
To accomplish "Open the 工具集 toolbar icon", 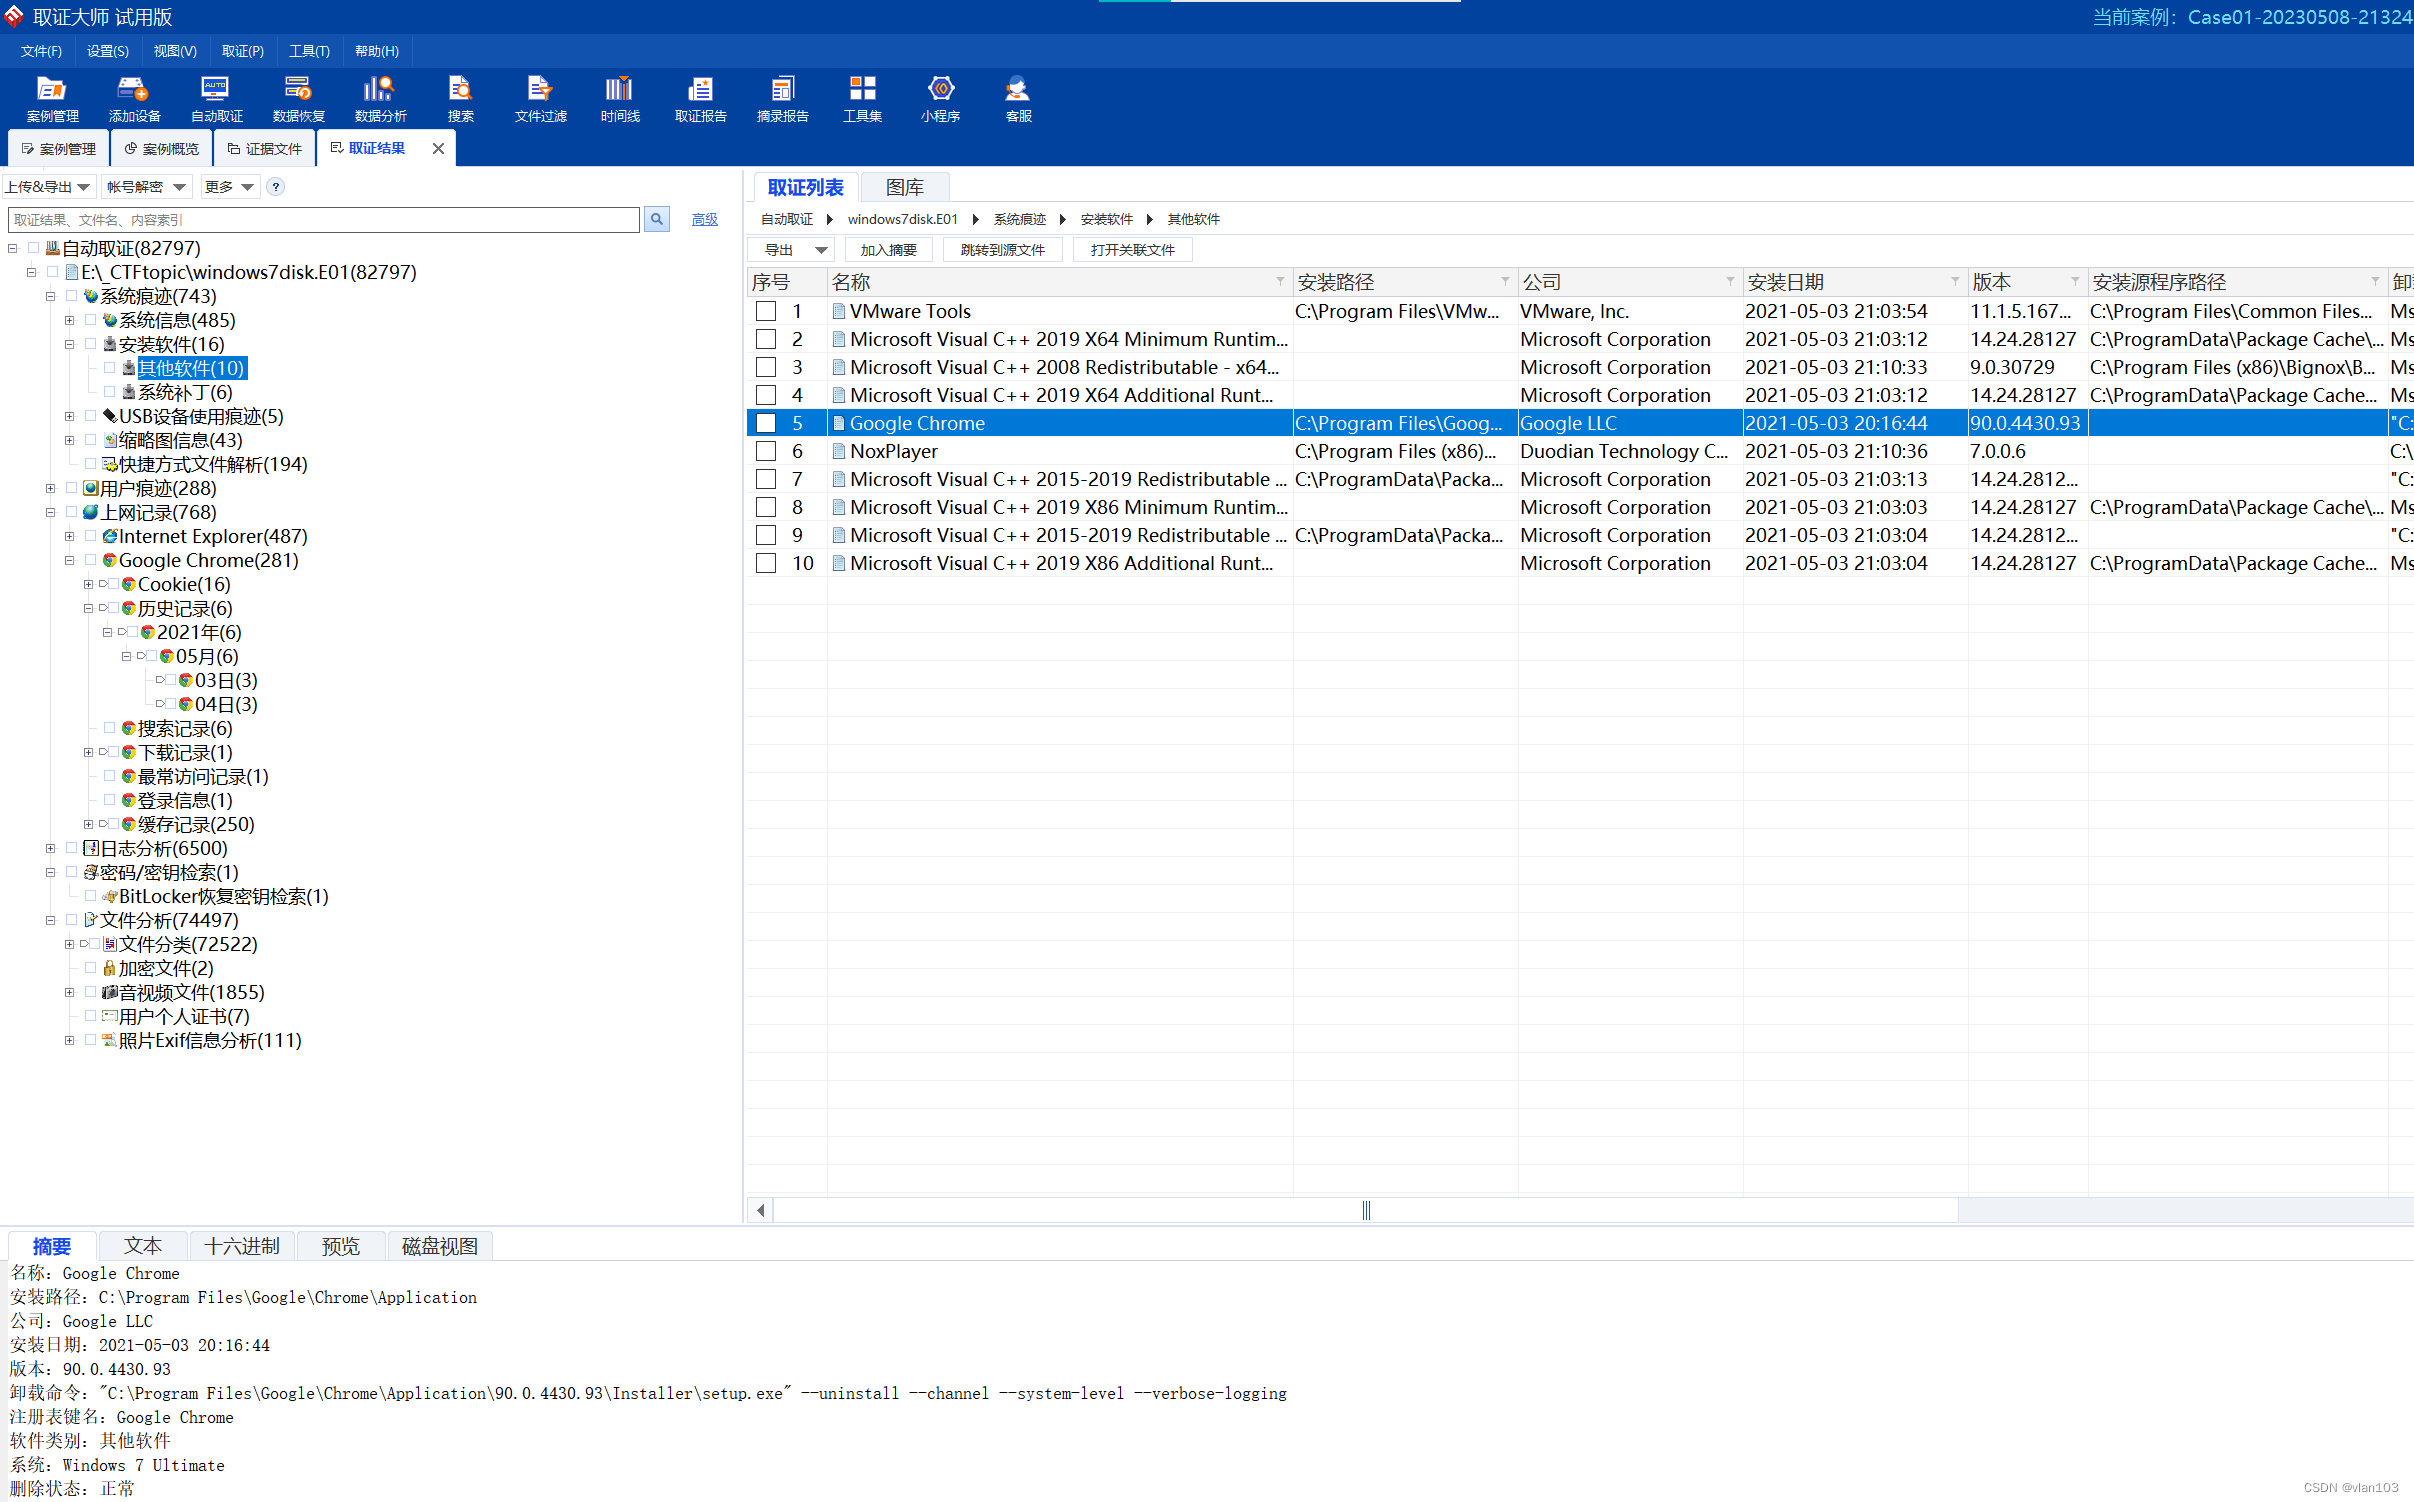I will point(862,99).
